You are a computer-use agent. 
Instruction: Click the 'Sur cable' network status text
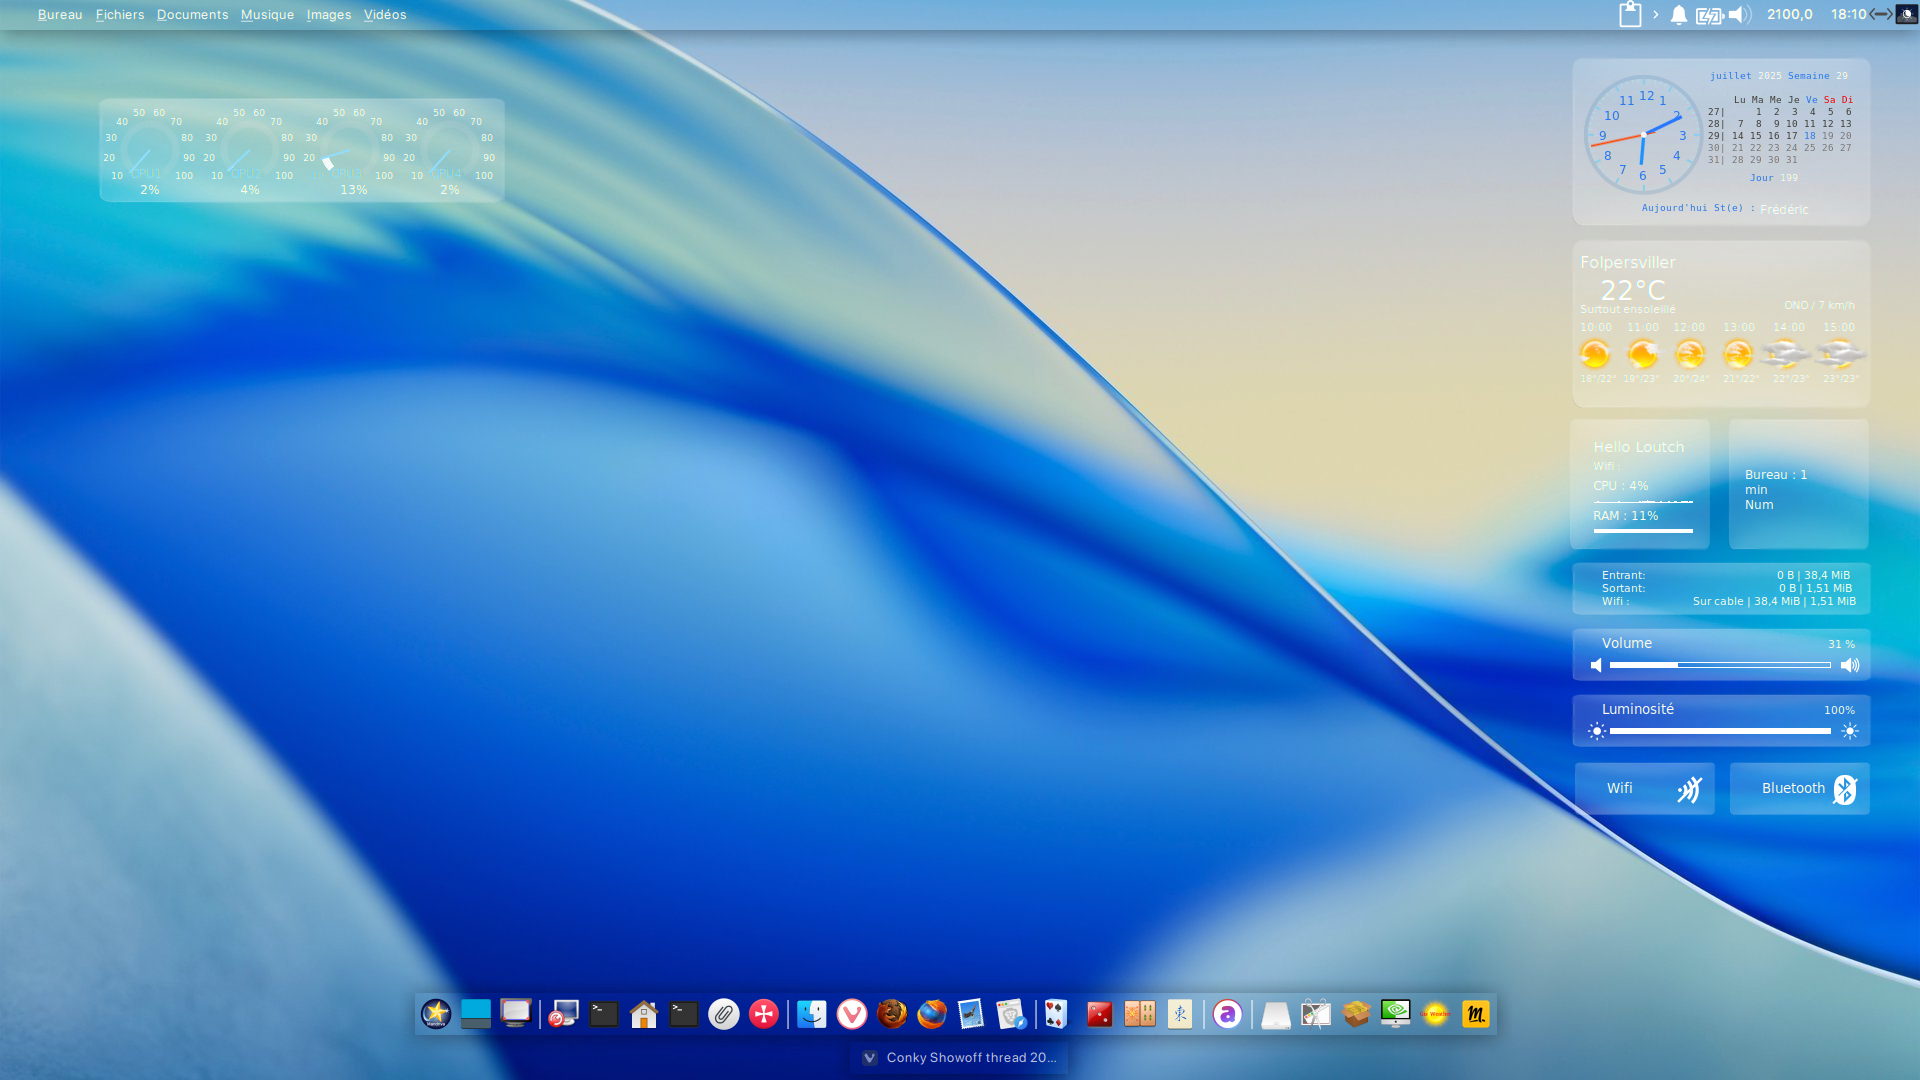click(x=1718, y=601)
